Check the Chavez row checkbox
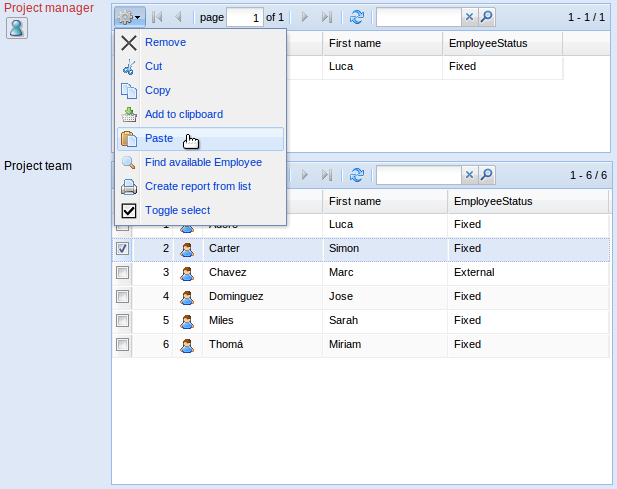The width and height of the screenshot is (617, 489). (x=122, y=273)
